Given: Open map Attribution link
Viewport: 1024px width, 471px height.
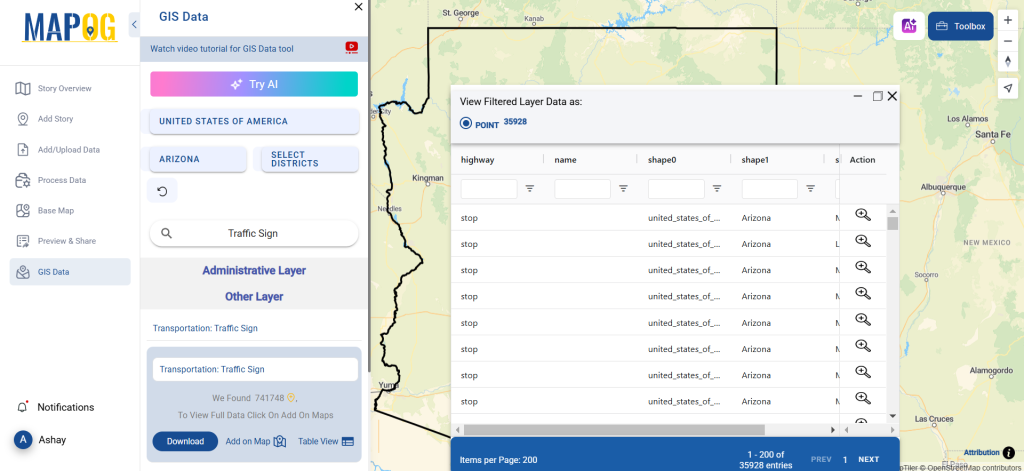Looking at the screenshot, I should (982, 452).
